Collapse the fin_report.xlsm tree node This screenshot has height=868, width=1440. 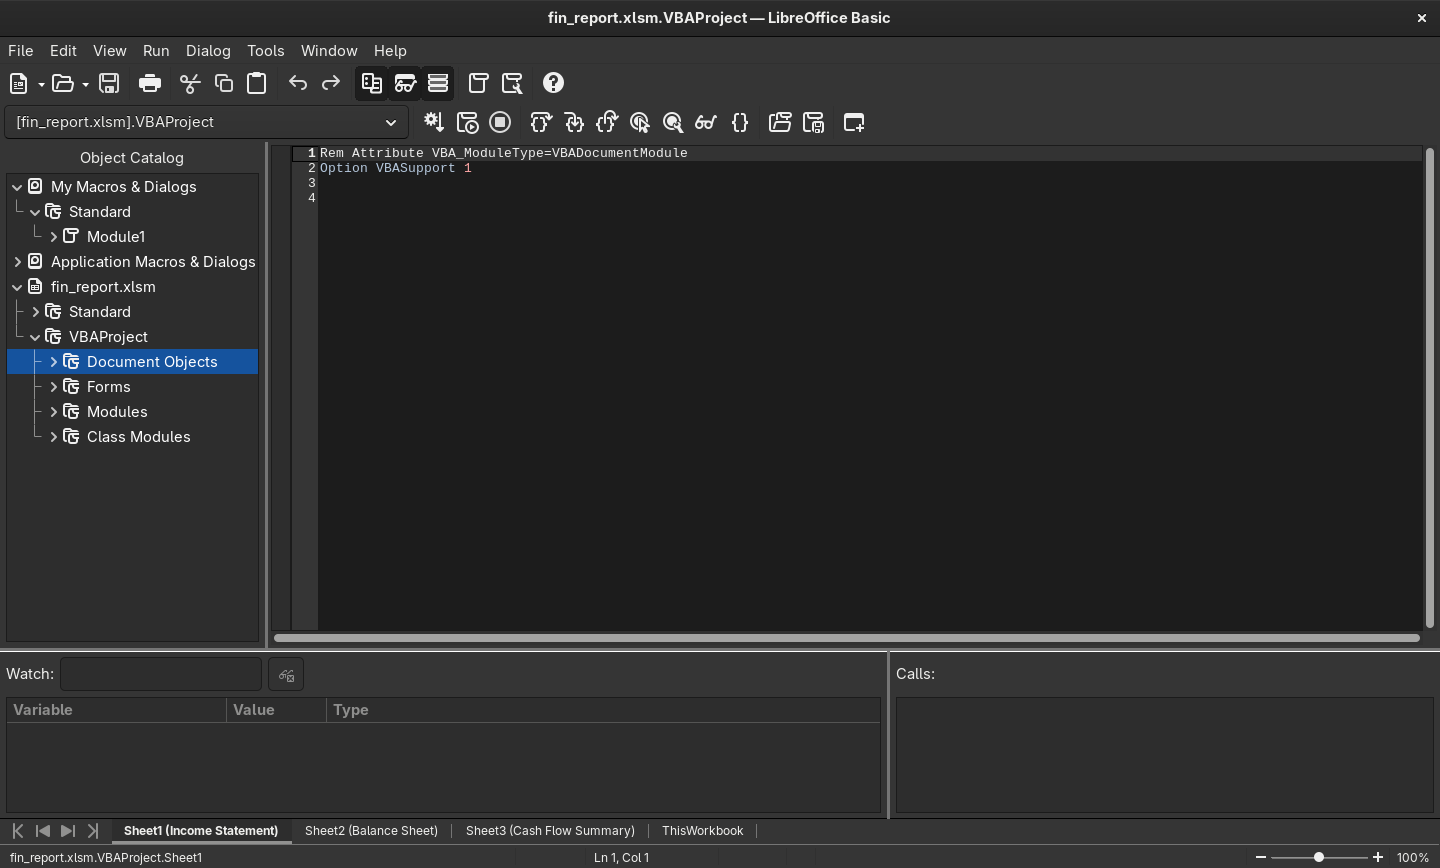[17, 287]
